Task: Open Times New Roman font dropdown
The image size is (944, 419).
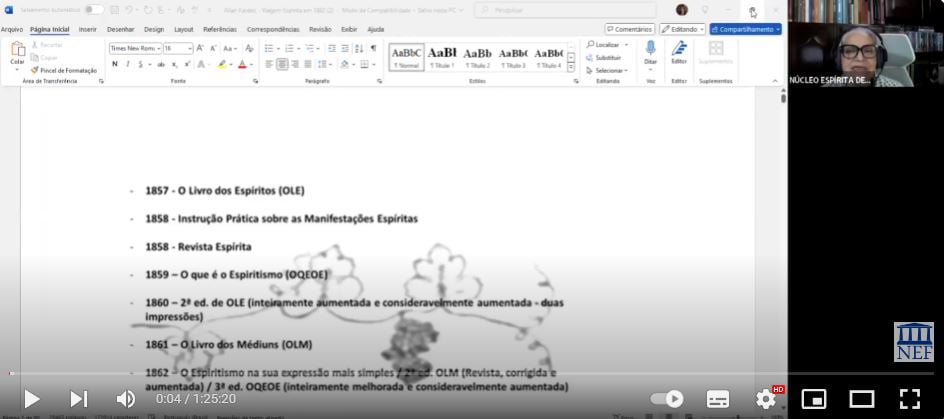Action: pos(159,48)
